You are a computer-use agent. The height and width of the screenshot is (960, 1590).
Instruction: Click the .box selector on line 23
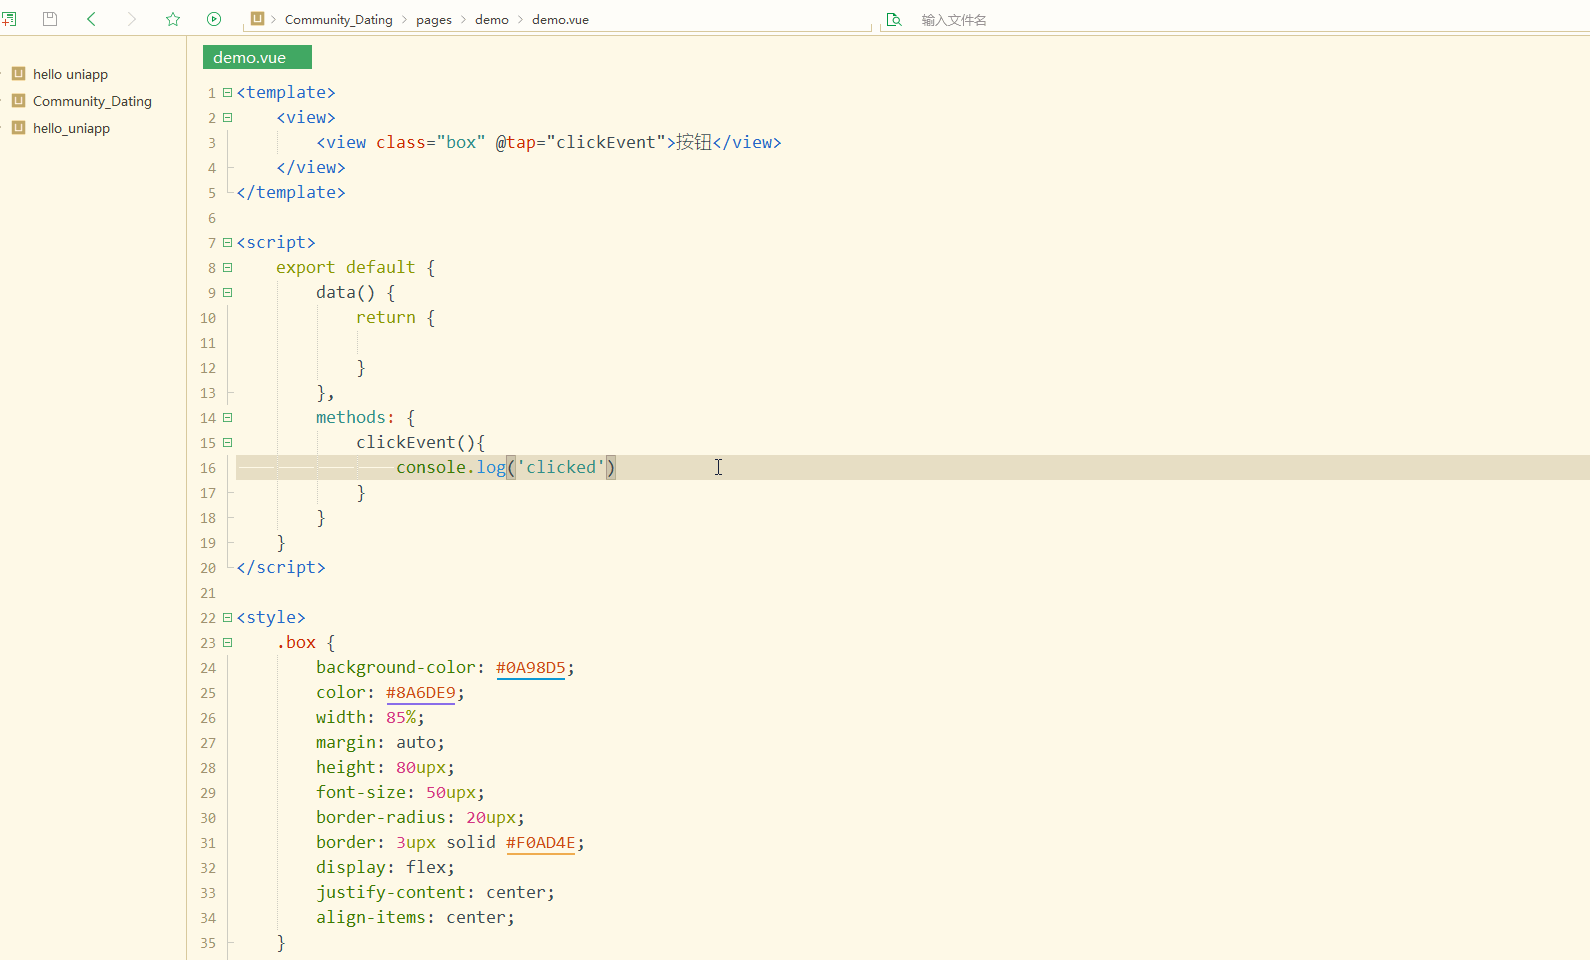point(296,642)
